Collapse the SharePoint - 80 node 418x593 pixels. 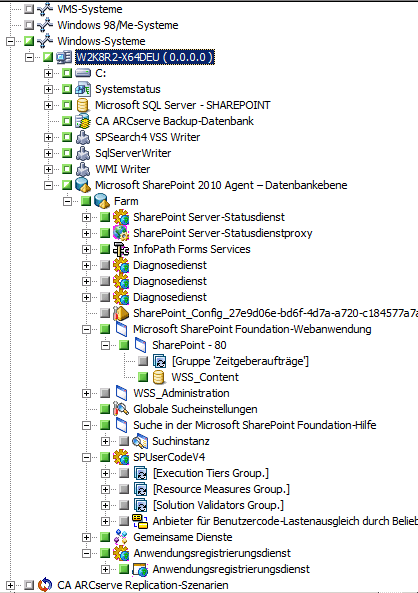coord(105,345)
